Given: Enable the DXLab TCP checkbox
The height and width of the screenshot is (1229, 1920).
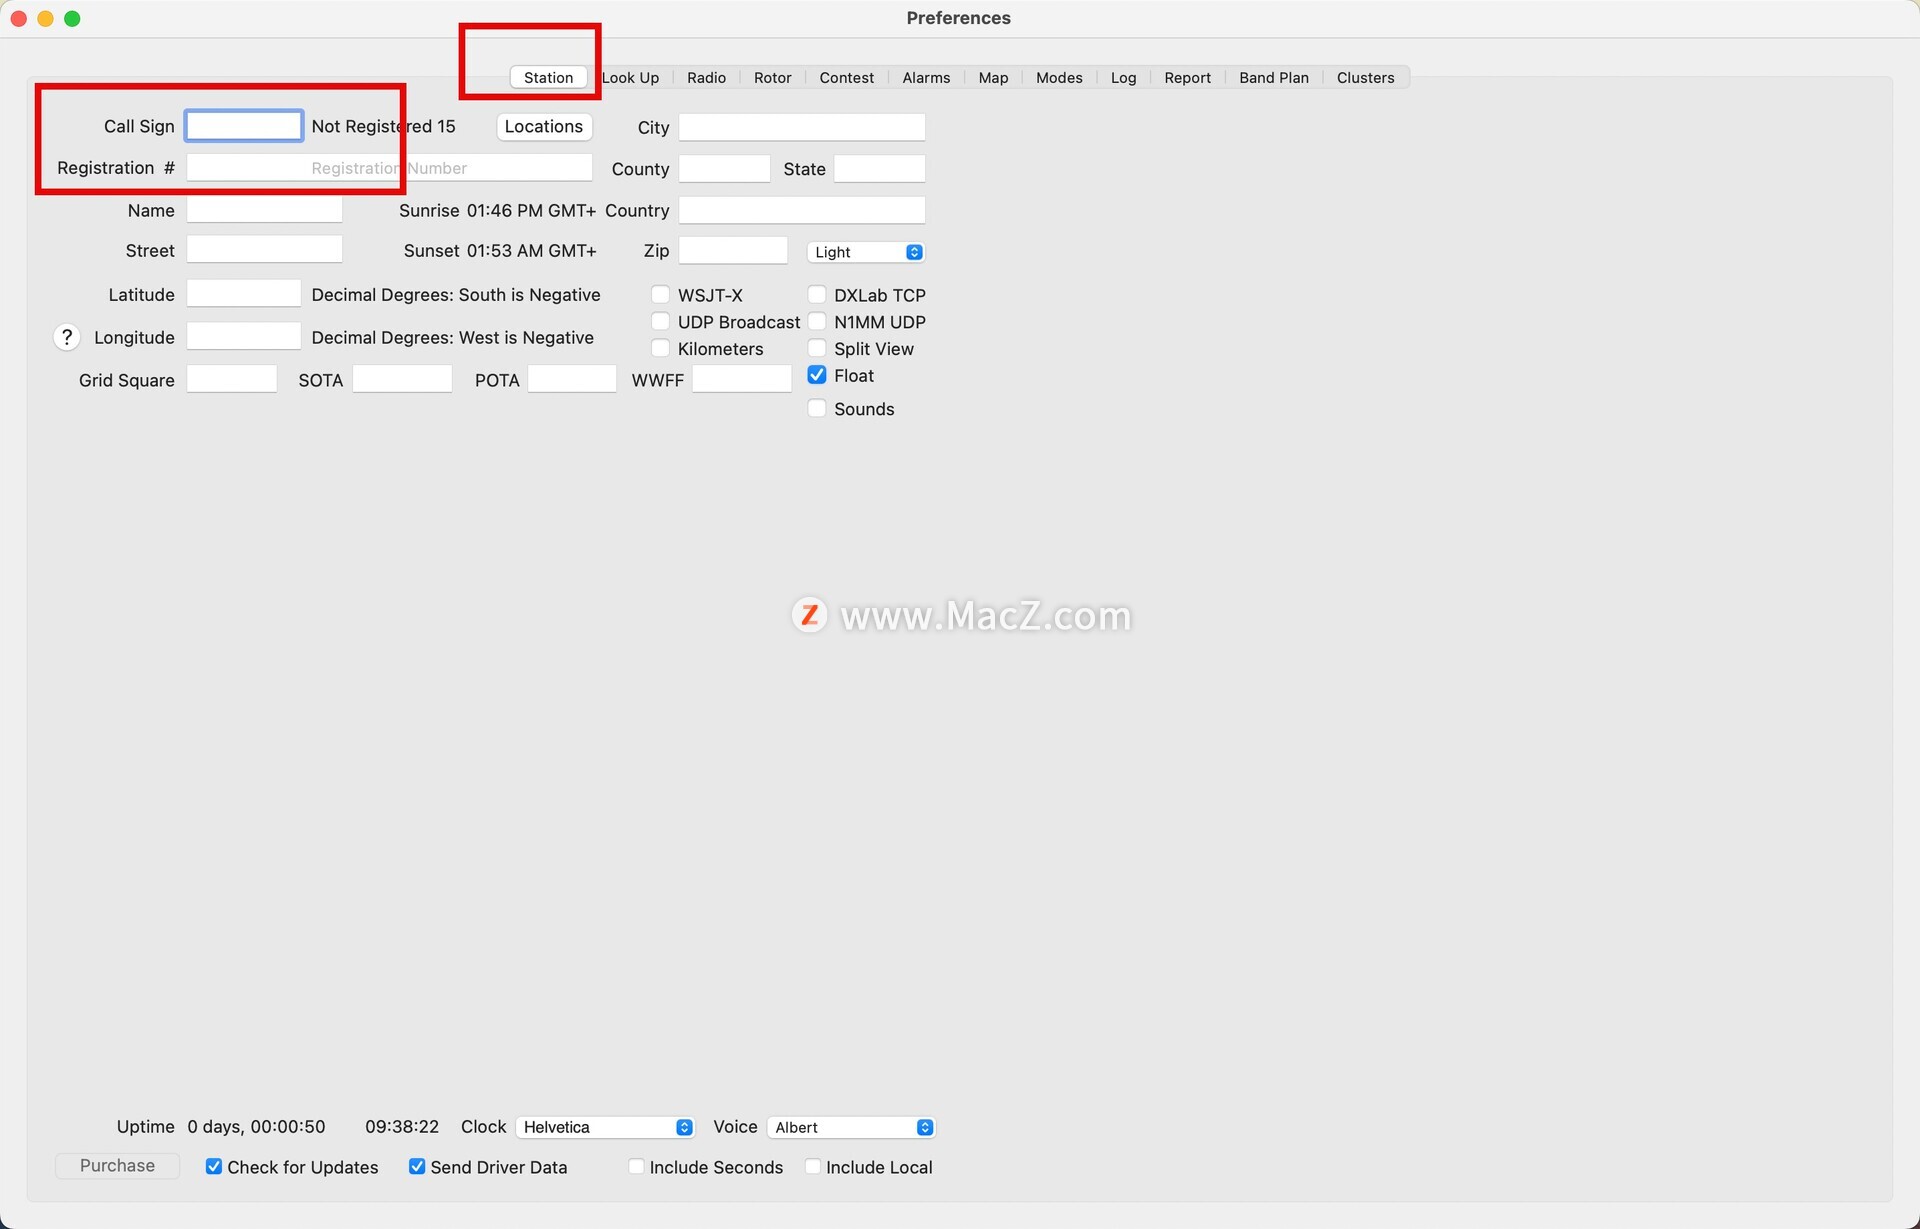Looking at the screenshot, I should (x=817, y=295).
